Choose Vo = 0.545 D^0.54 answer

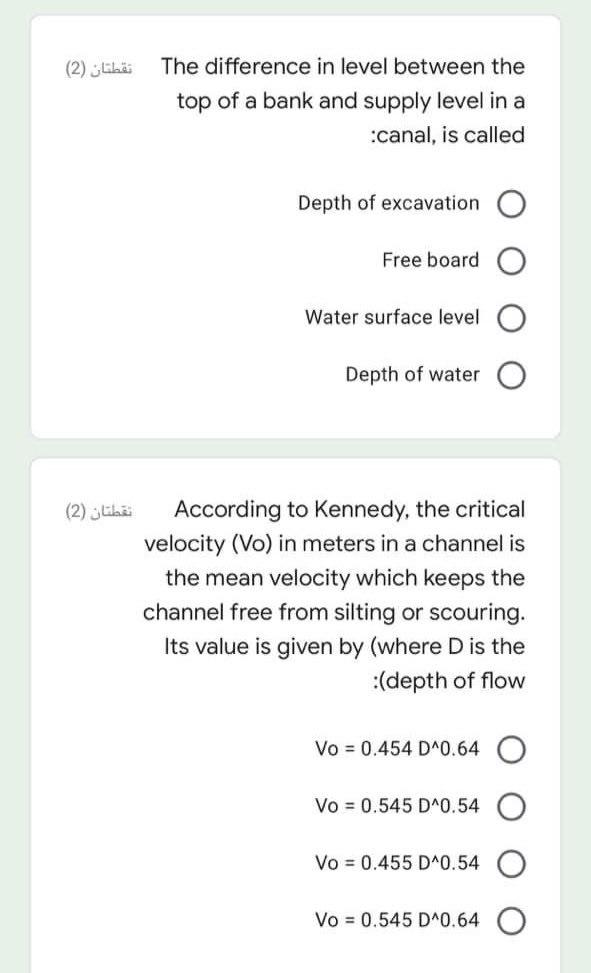[511, 806]
